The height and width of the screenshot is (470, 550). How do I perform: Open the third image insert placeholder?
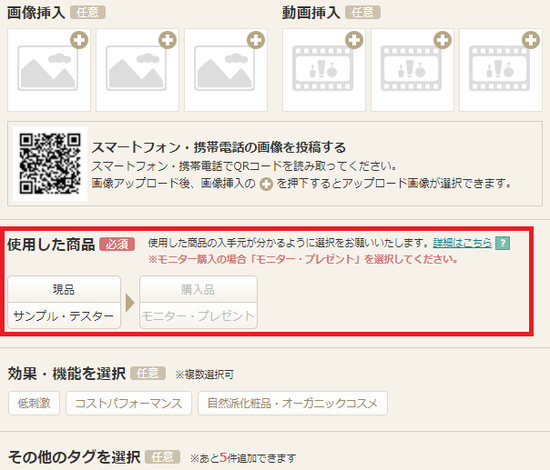click(226, 70)
